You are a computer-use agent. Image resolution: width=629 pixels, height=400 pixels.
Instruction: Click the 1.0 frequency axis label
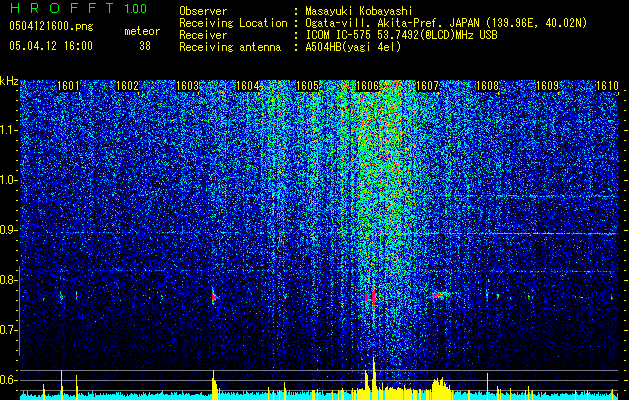8,180
